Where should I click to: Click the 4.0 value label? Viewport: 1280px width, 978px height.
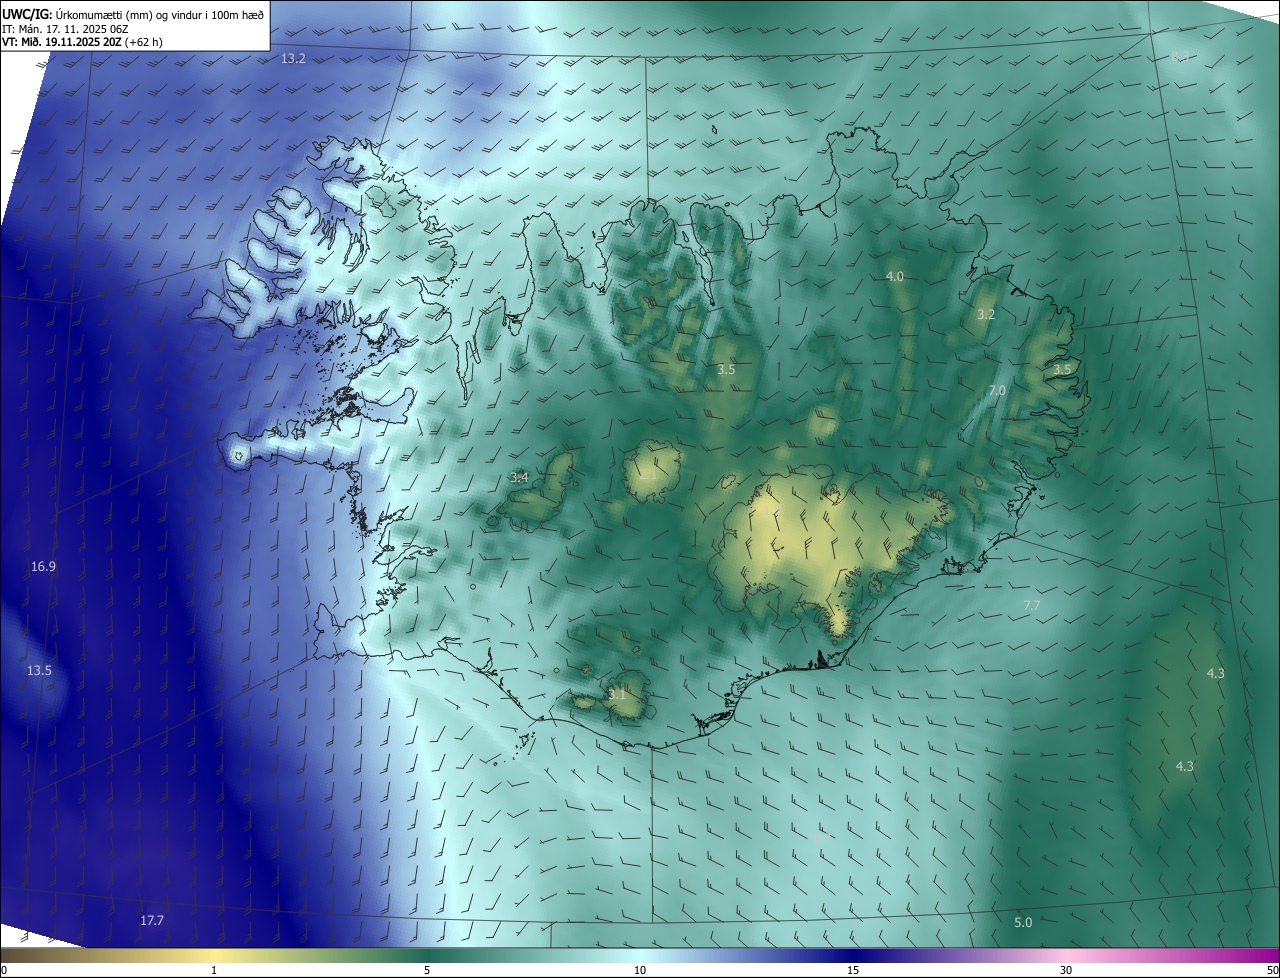pyautogui.click(x=895, y=277)
